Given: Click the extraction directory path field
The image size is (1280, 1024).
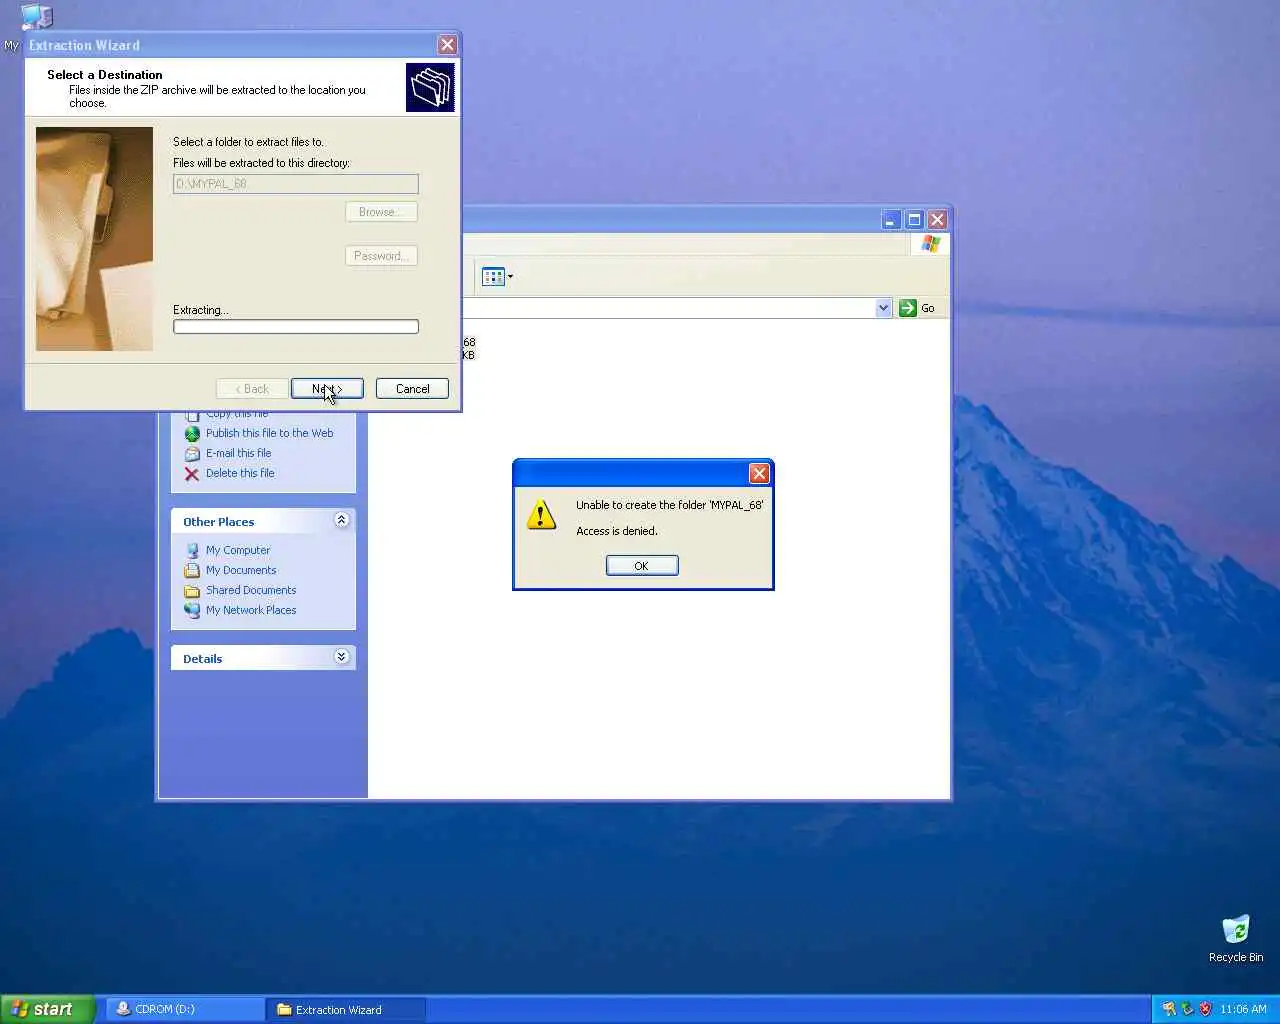Looking at the screenshot, I should tap(295, 184).
